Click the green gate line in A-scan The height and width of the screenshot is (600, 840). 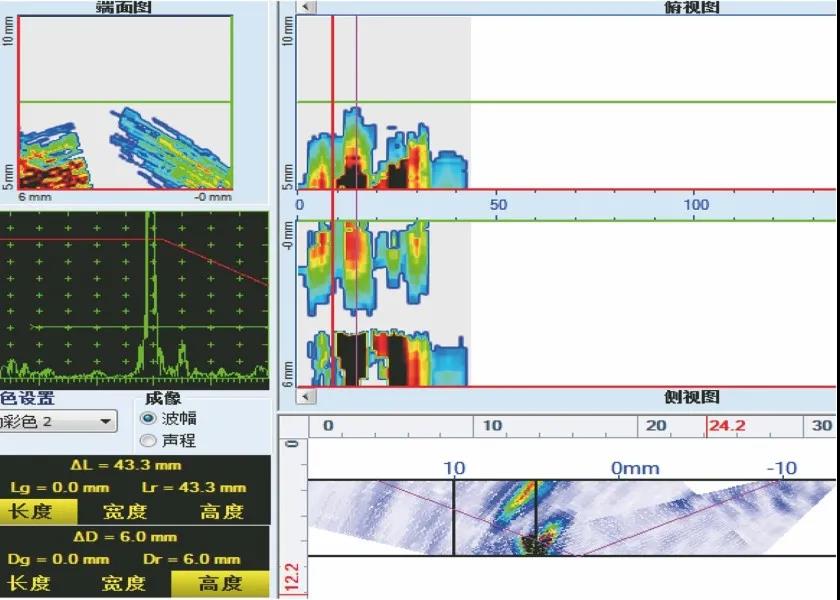click(x=150, y=327)
